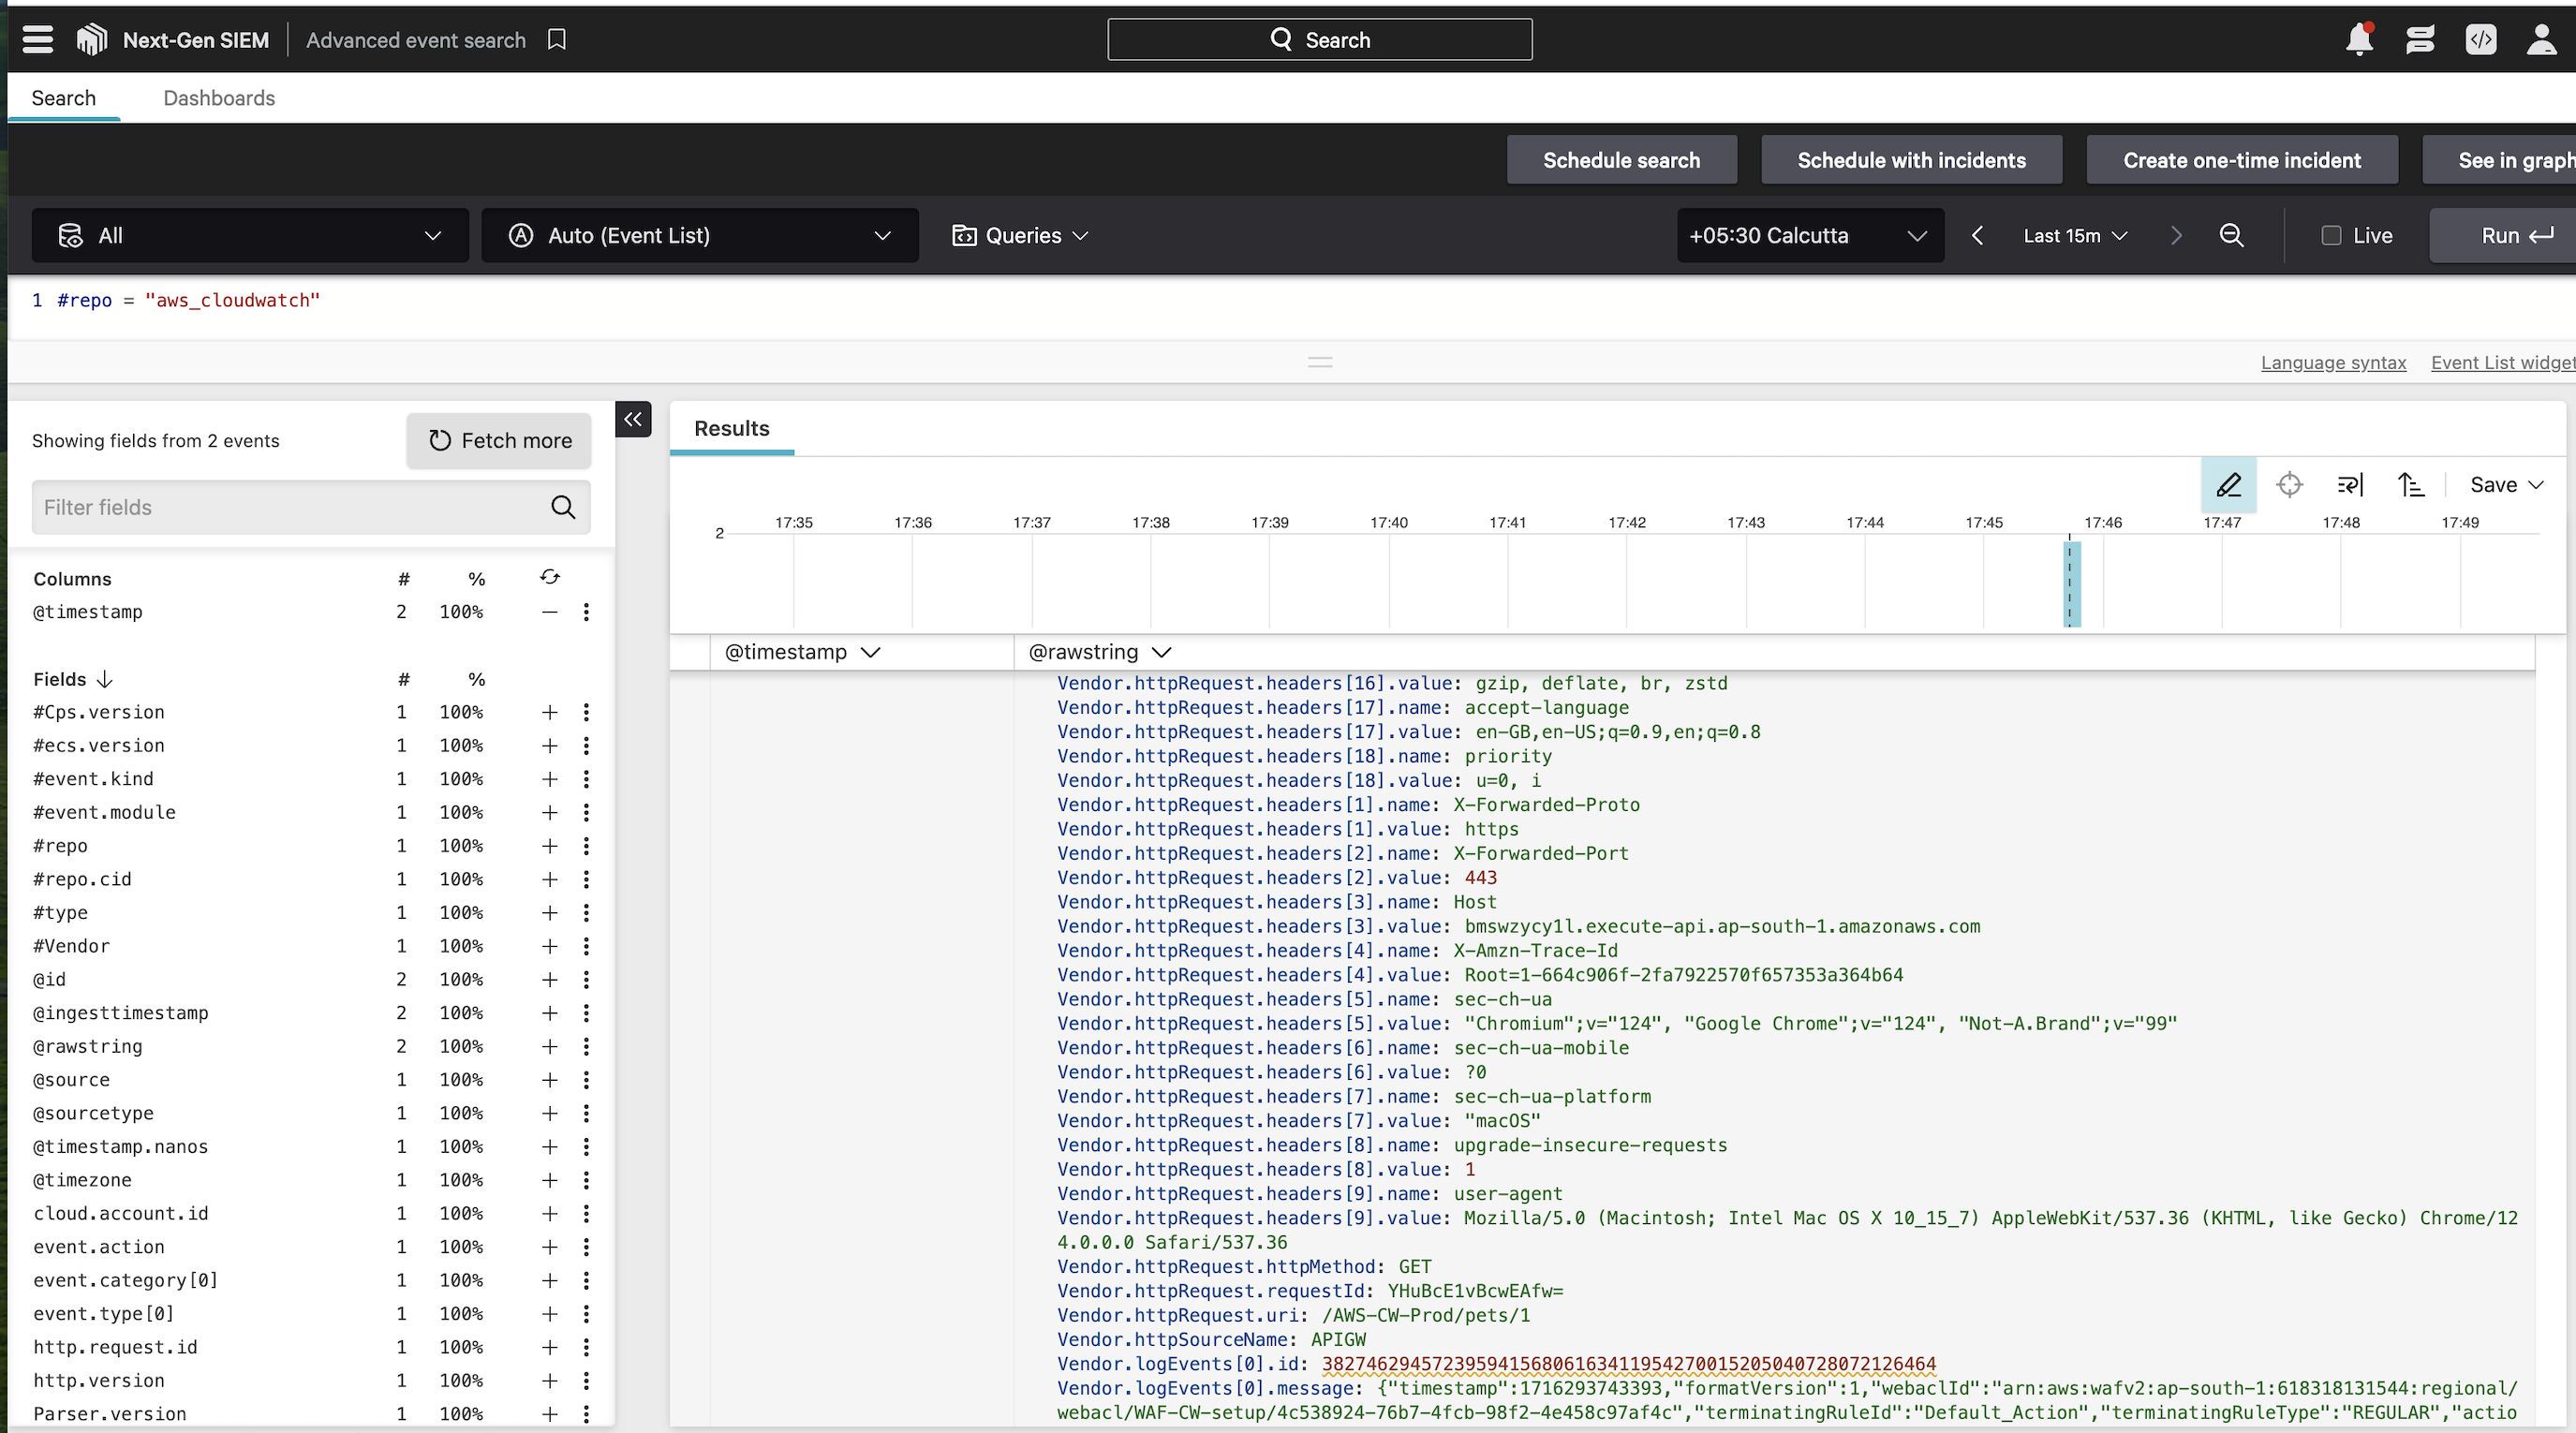Enable the Live checkbox
This screenshot has height=1433, width=2576.
pos(2331,236)
